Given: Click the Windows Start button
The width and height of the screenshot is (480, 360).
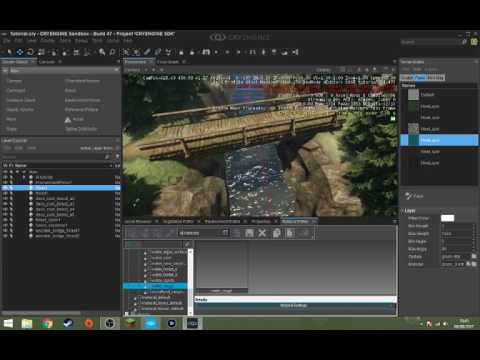Looking at the screenshot, I should [x=8, y=323].
